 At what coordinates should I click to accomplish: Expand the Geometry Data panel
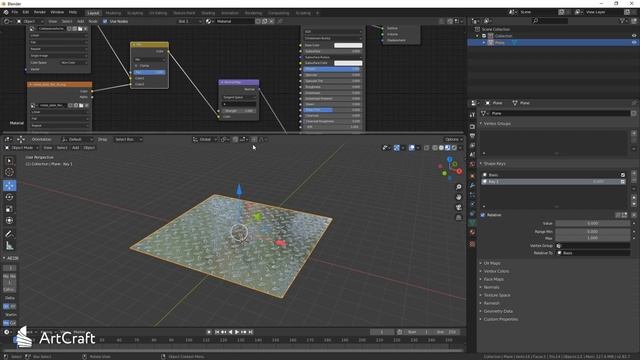tap(498, 311)
